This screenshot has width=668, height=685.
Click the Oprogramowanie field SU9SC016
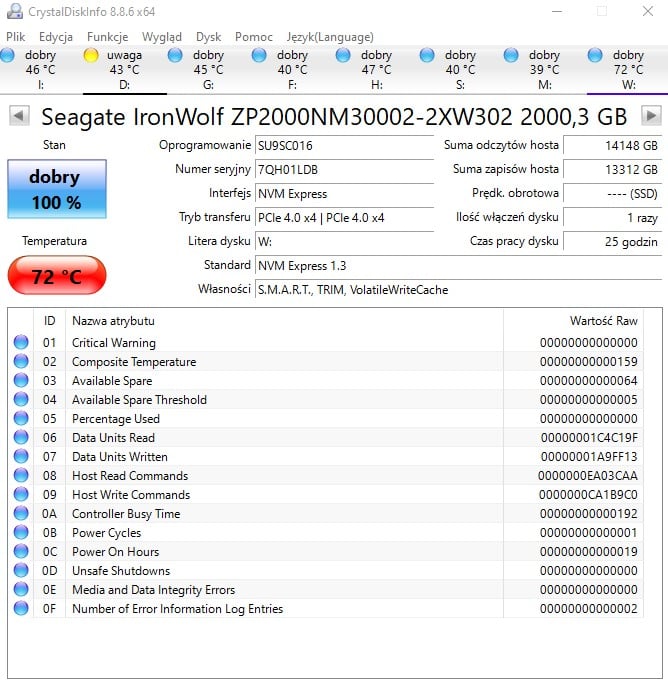click(344, 145)
